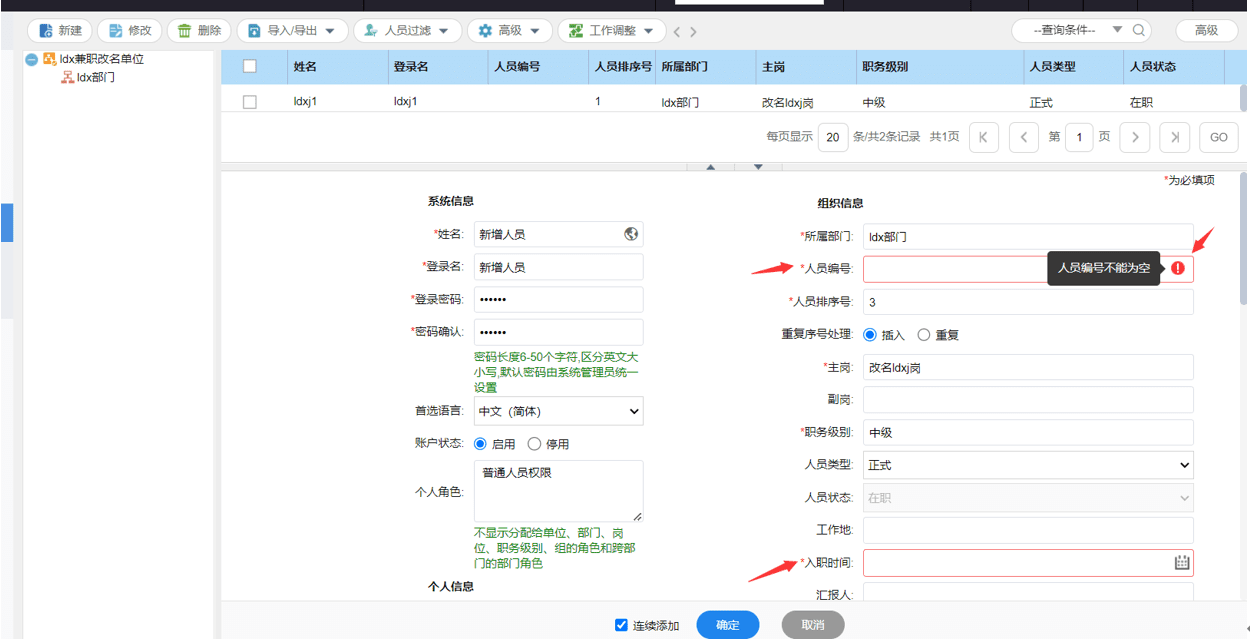Go to the next page icon
The height and width of the screenshot is (641, 1250).
coord(1134,137)
